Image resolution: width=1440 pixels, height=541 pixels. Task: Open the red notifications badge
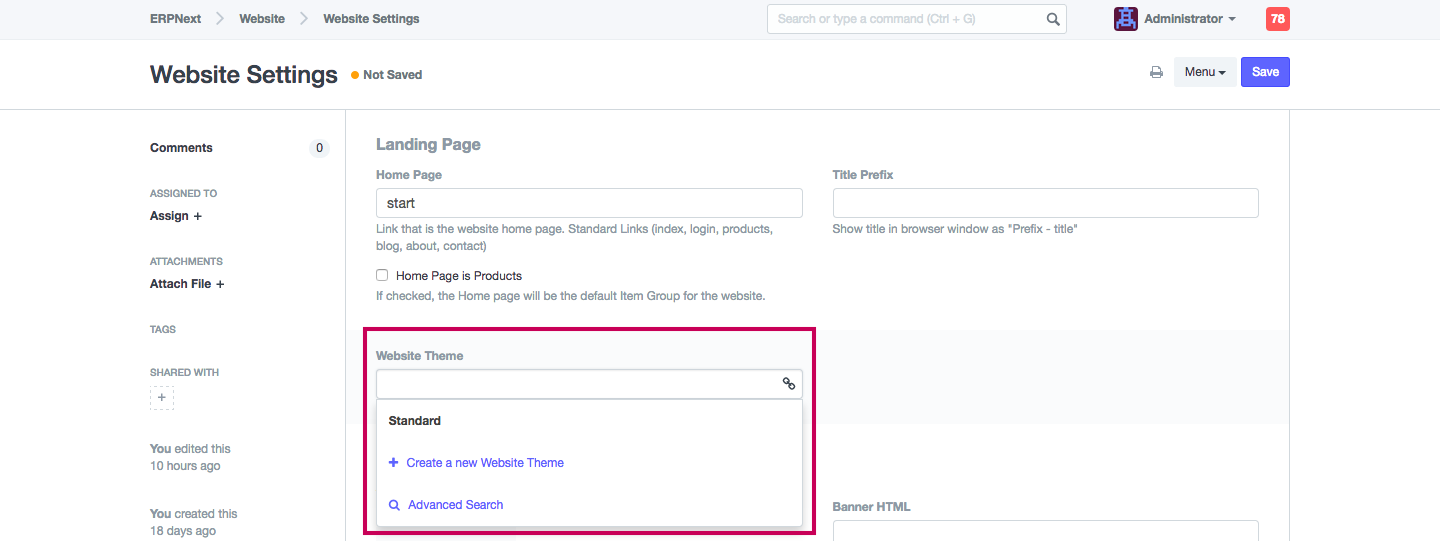click(1277, 19)
